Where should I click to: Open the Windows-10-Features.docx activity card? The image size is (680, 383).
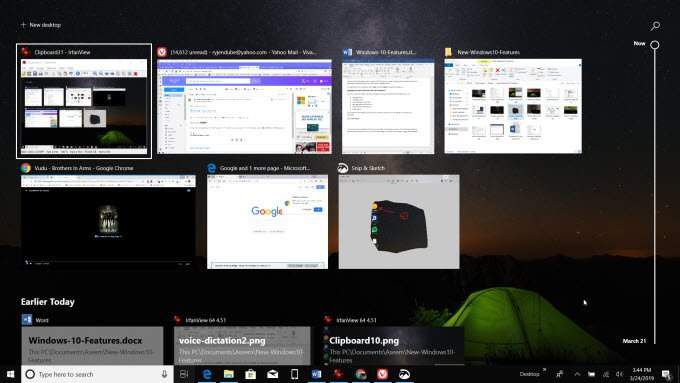point(92,346)
